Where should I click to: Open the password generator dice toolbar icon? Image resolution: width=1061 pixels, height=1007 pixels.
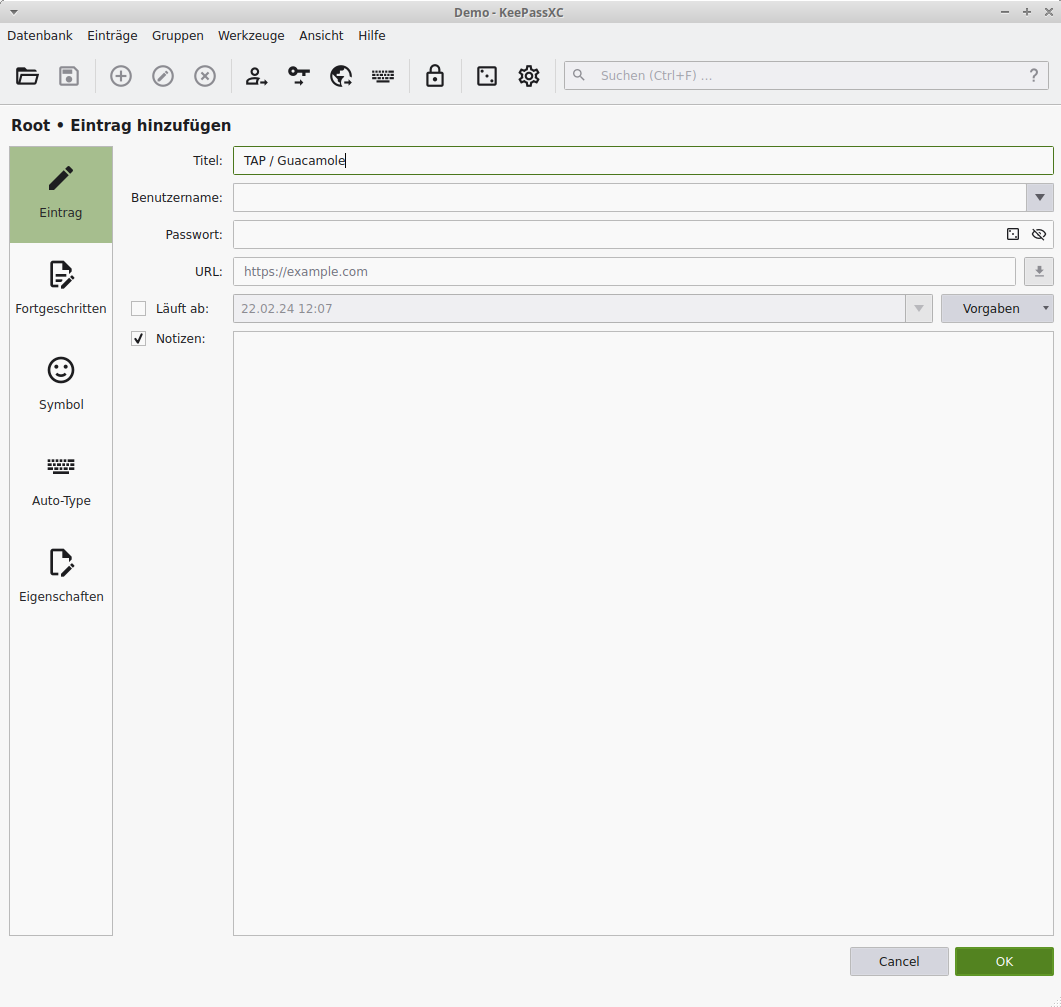point(487,76)
